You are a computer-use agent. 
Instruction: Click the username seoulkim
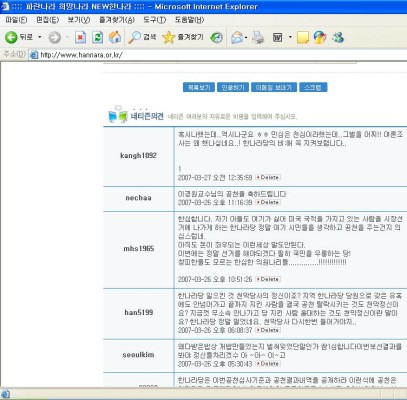(138, 355)
